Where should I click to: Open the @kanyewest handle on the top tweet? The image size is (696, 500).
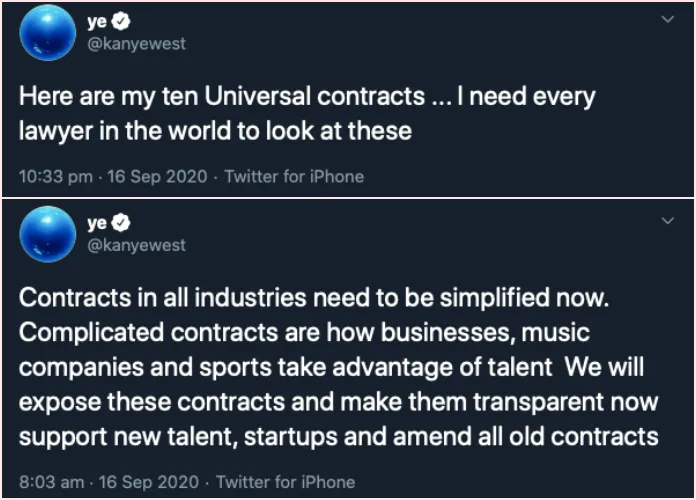[137, 46]
